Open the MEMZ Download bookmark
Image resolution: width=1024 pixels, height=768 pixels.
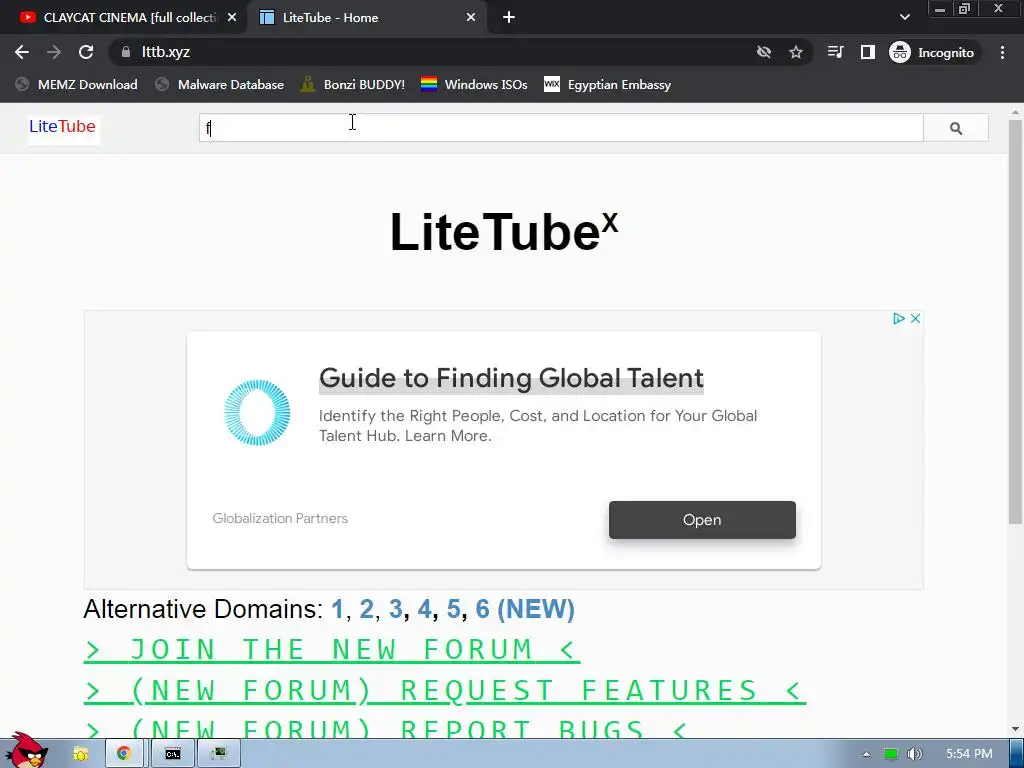pos(76,84)
